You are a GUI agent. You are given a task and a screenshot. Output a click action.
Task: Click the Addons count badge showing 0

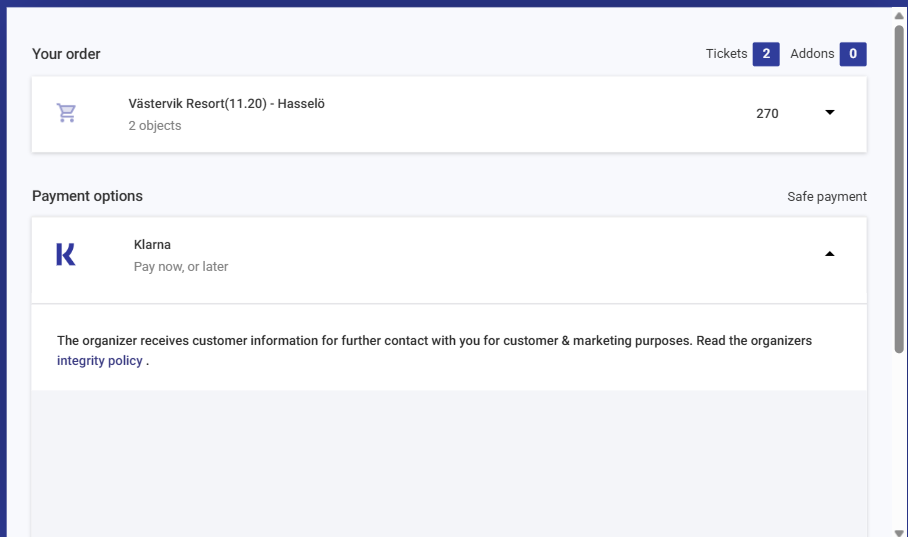853,54
